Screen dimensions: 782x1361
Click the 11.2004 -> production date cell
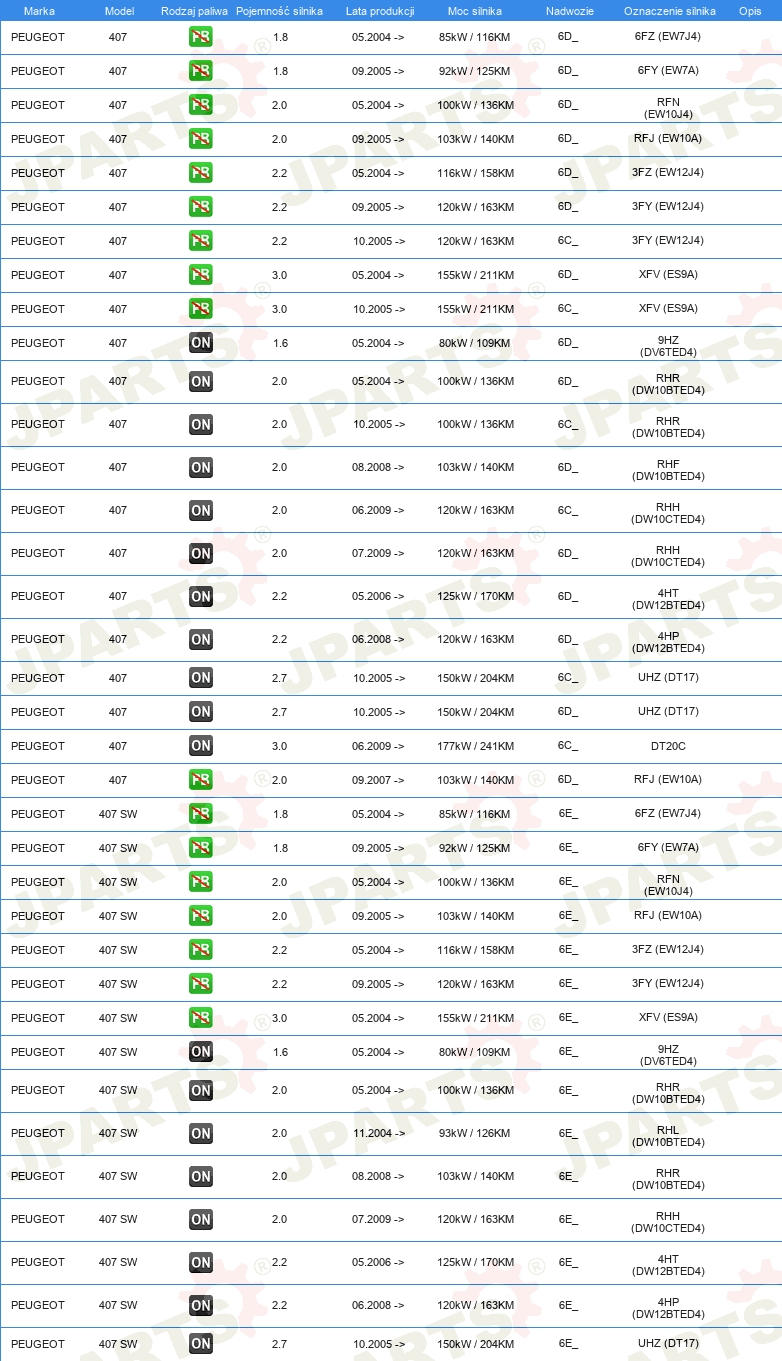pos(379,1133)
